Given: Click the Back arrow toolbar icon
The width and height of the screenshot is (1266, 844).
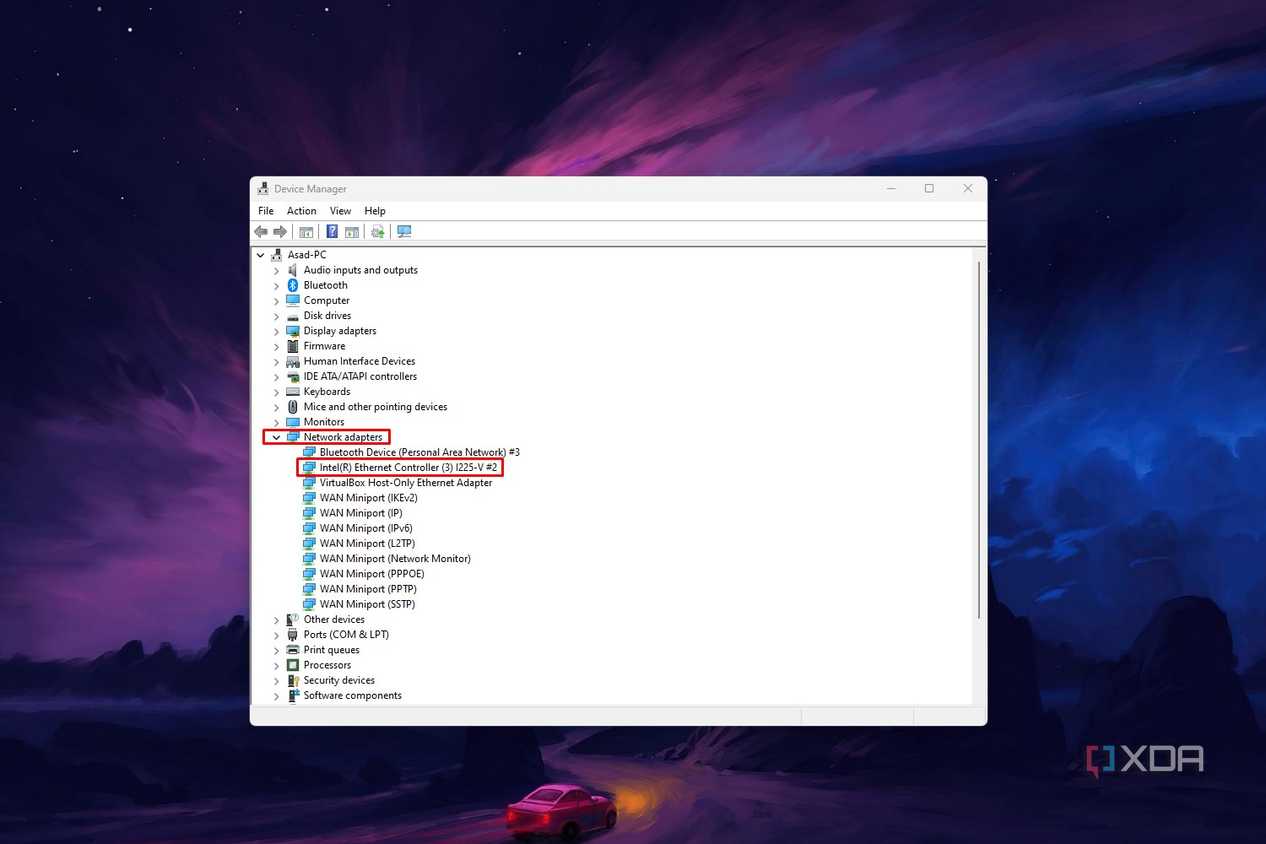Looking at the screenshot, I should (261, 232).
